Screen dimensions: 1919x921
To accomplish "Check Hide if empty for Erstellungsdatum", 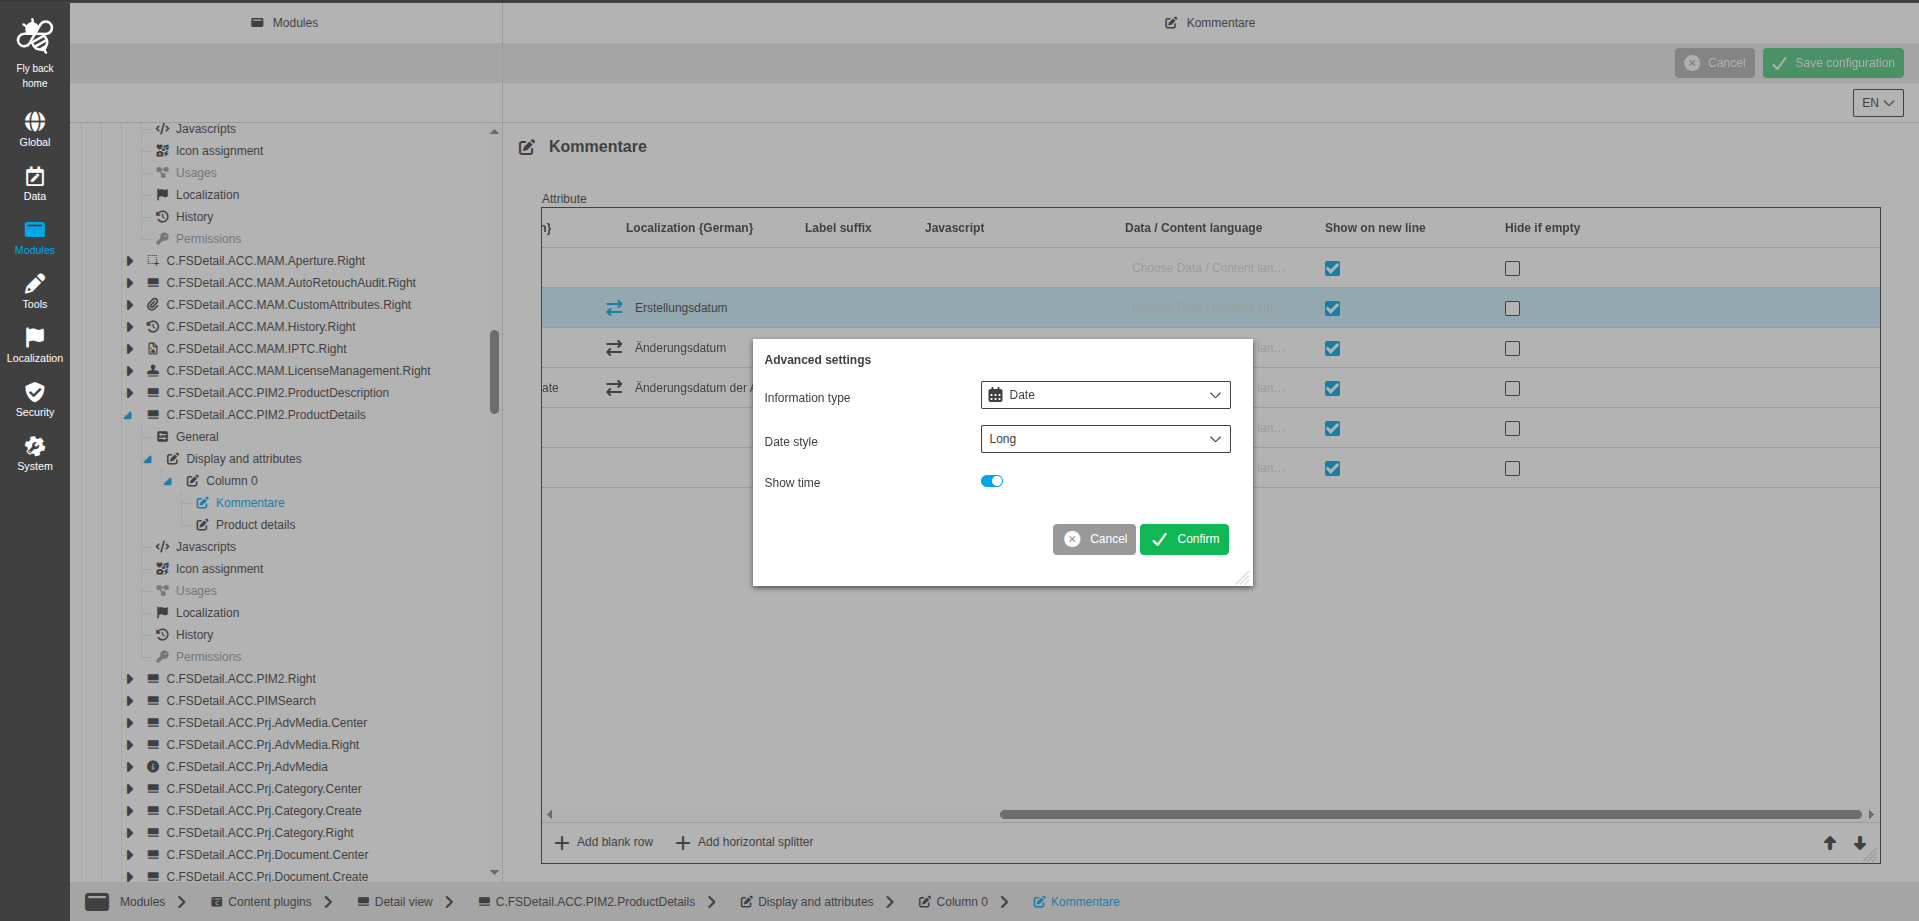I will click(1512, 308).
